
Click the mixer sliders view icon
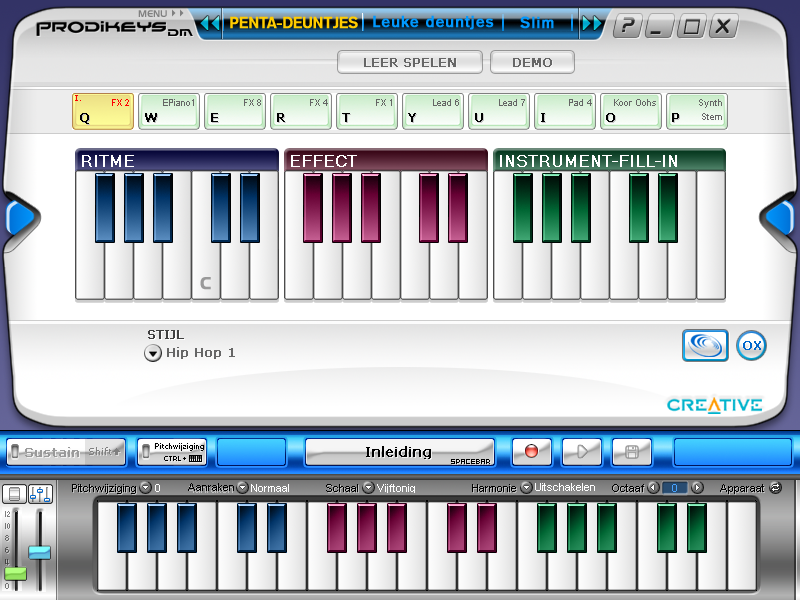pyautogui.click(x=40, y=494)
